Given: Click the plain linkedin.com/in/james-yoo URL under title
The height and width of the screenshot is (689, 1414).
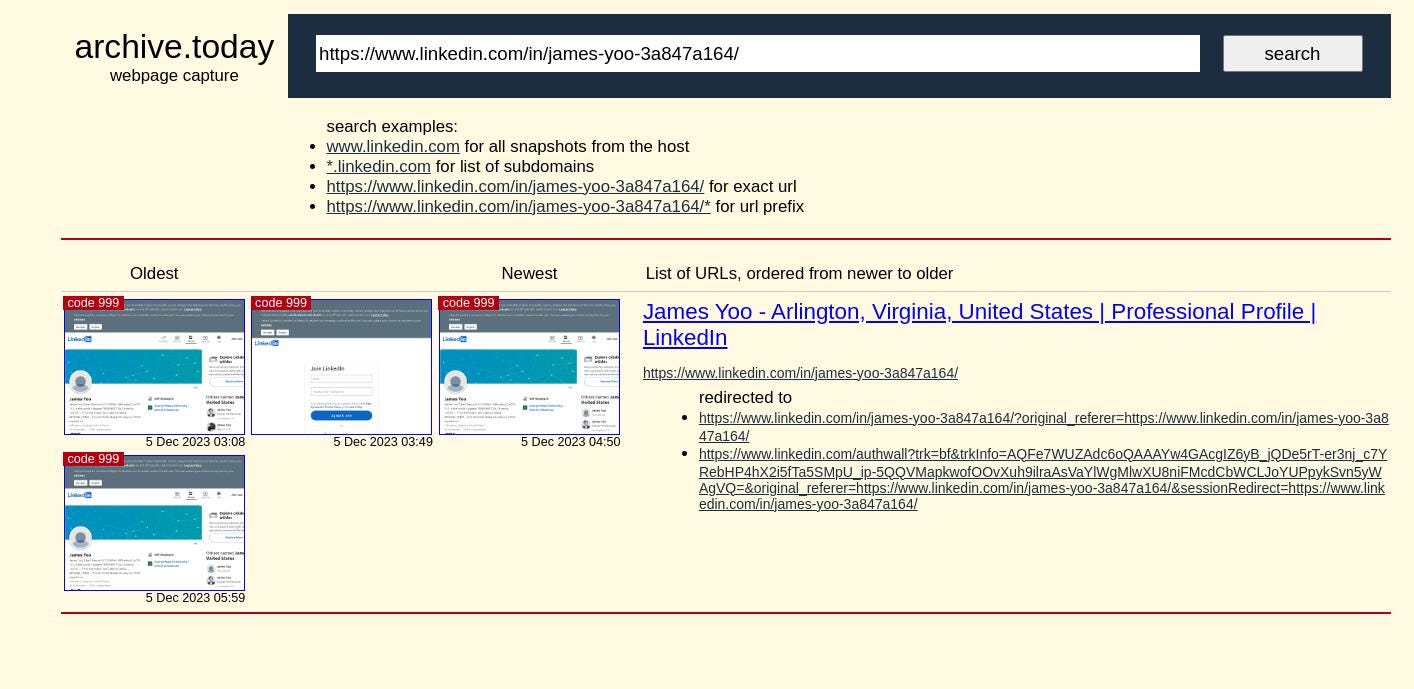Looking at the screenshot, I should click(800, 373).
